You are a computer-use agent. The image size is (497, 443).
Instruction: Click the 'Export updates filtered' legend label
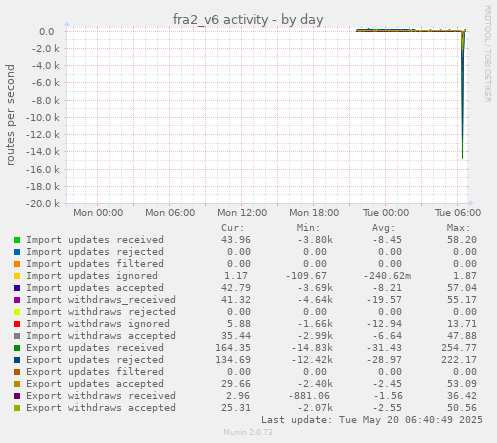click(95, 372)
